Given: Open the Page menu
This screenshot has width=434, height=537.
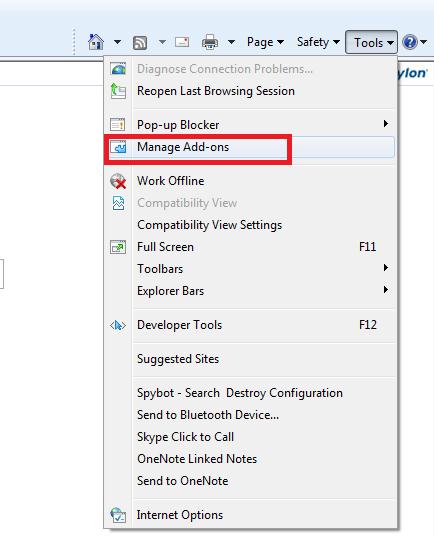Looking at the screenshot, I should coord(265,42).
